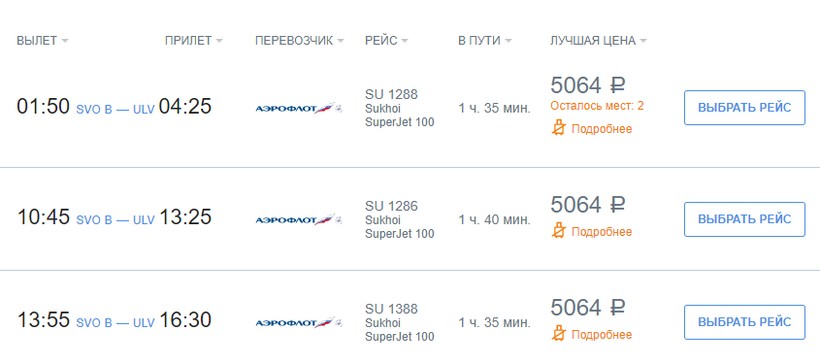The image size is (820, 364).
Task: Click the no-baggage icon for flight SU 1286
Action: [x=559, y=231]
